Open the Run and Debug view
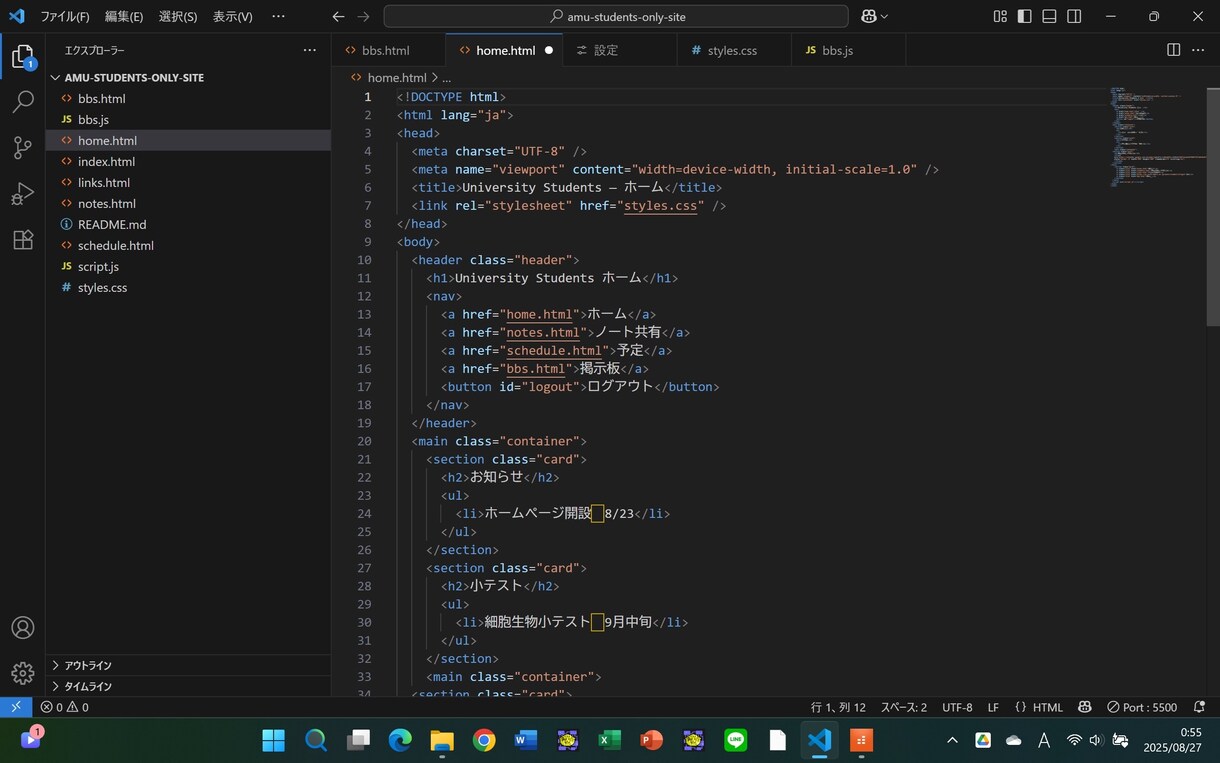This screenshot has width=1220, height=763. (23, 194)
